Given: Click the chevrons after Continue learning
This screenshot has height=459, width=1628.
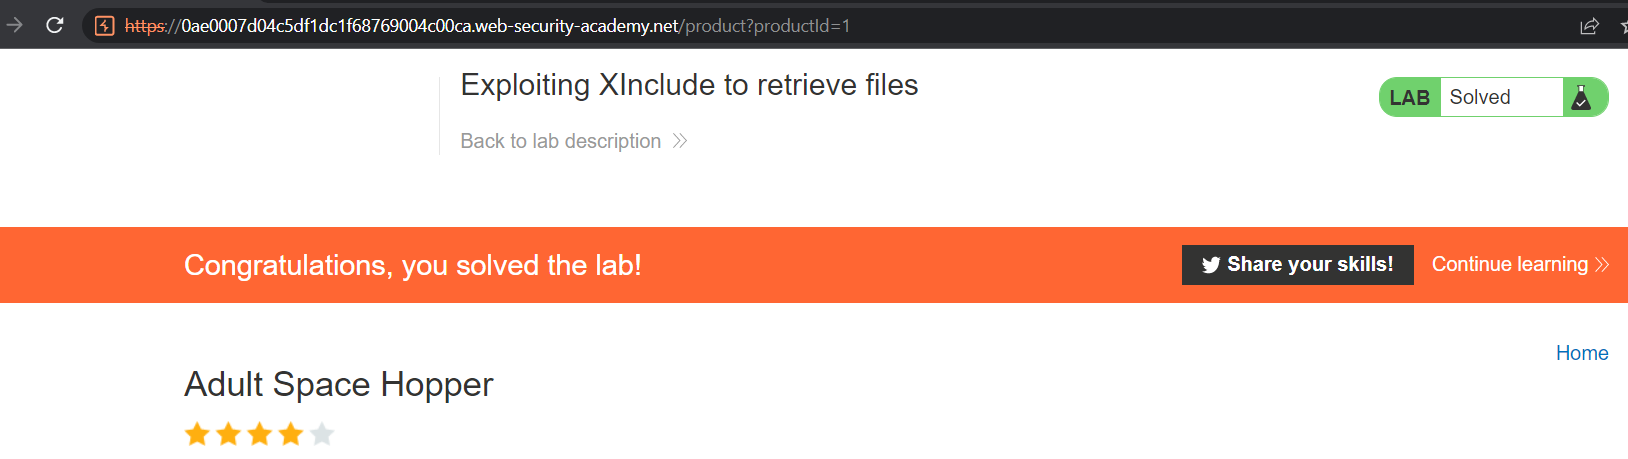Looking at the screenshot, I should [1602, 264].
